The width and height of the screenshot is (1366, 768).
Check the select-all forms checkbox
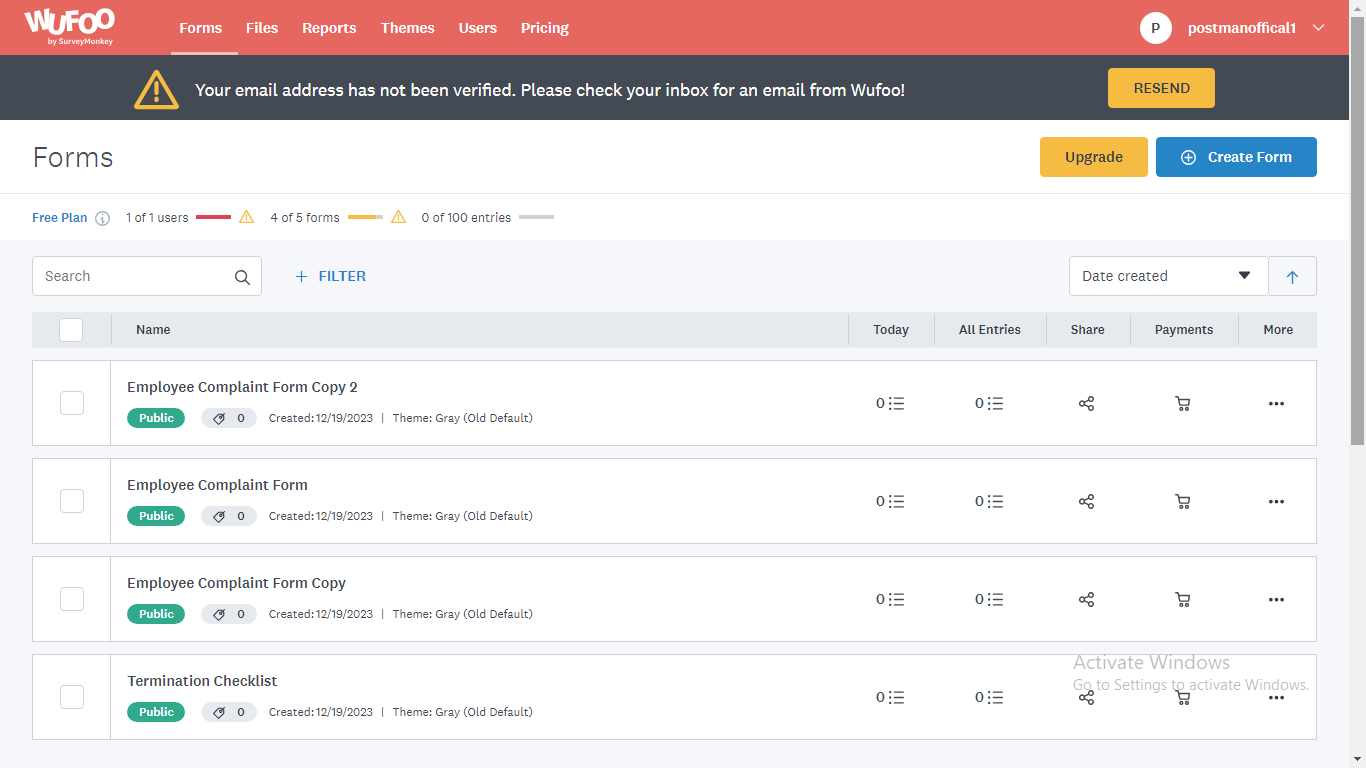tap(71, 330)
